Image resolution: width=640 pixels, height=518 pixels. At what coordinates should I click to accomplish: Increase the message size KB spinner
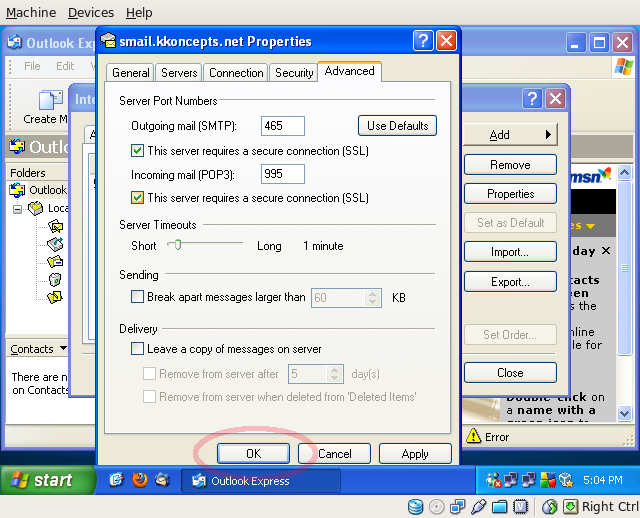pos(372,294)
